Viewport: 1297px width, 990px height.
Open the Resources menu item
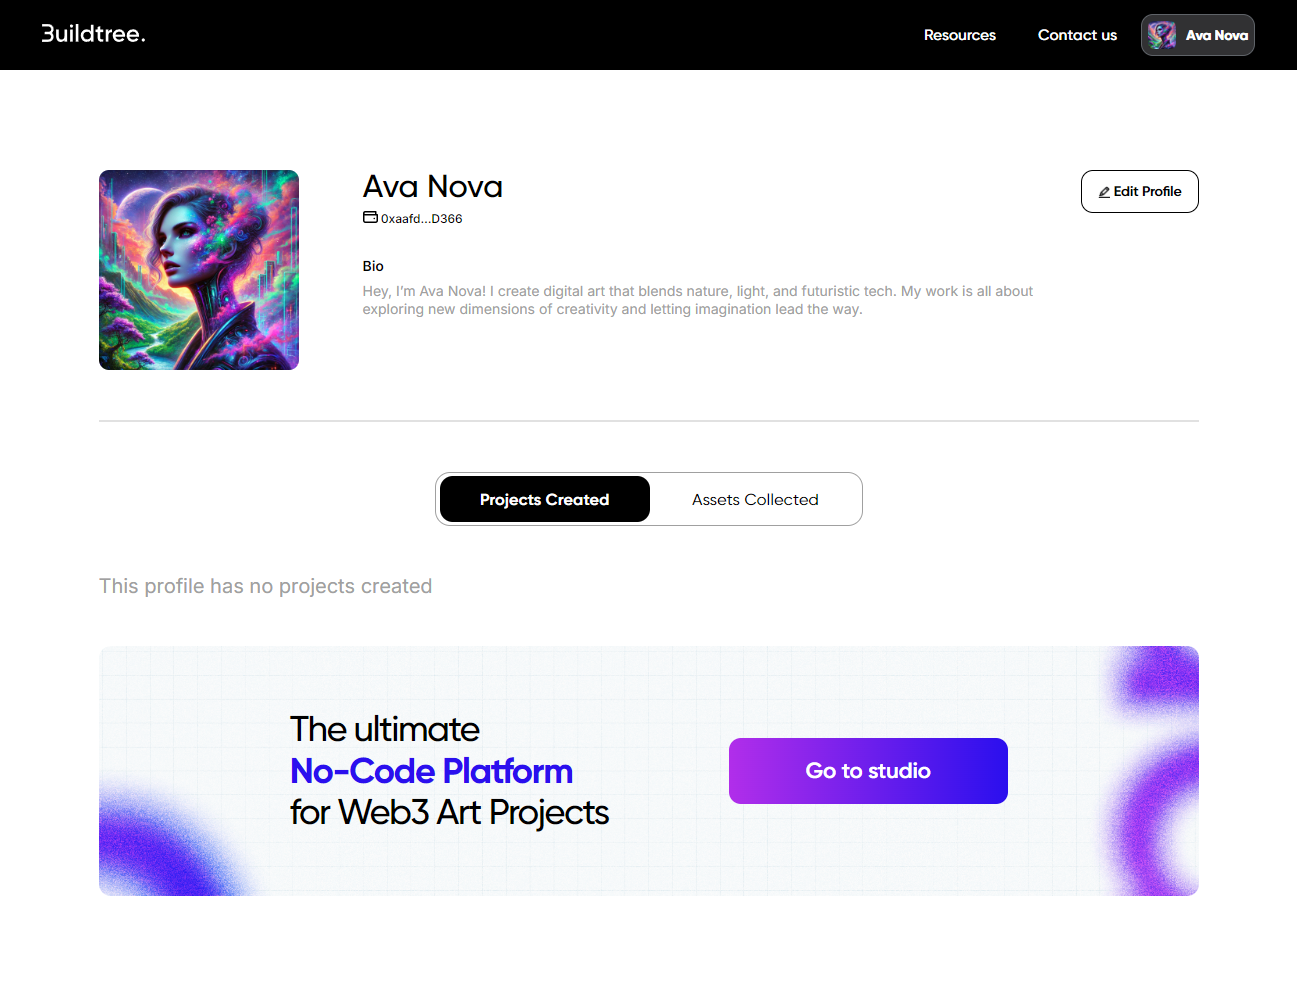click(959, 35)
